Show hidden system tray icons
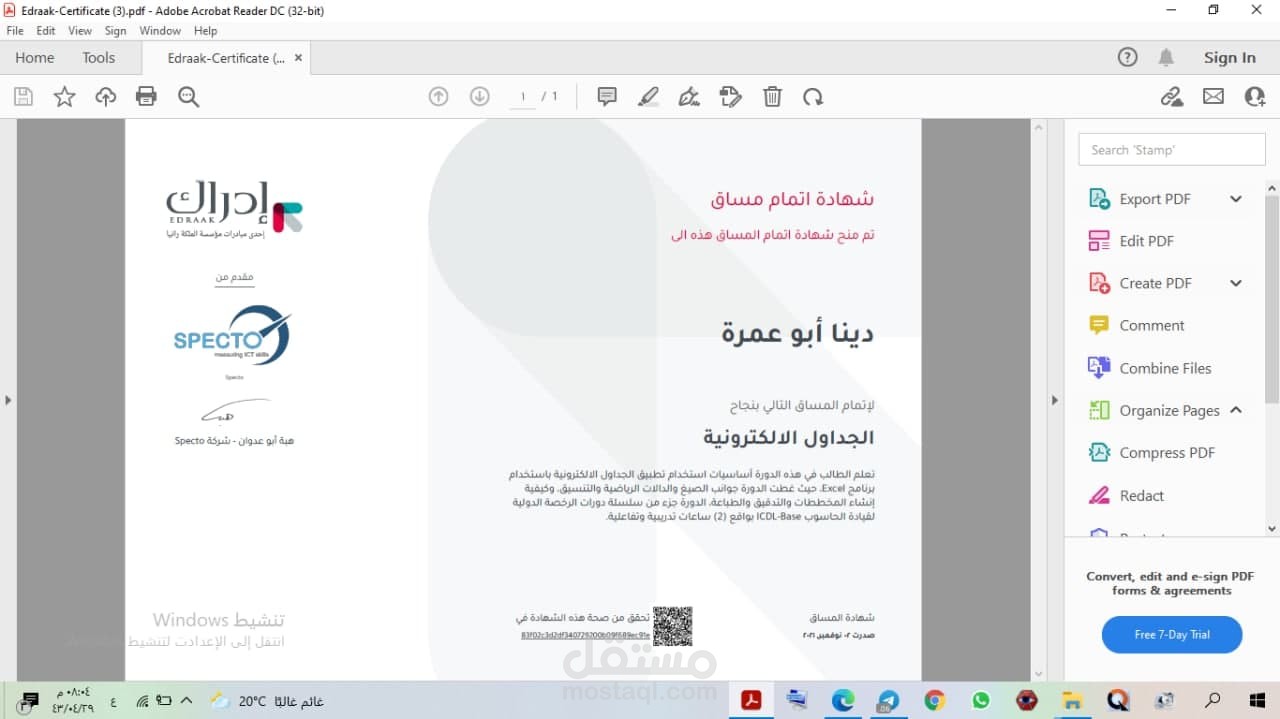 (x=187, y=701)
